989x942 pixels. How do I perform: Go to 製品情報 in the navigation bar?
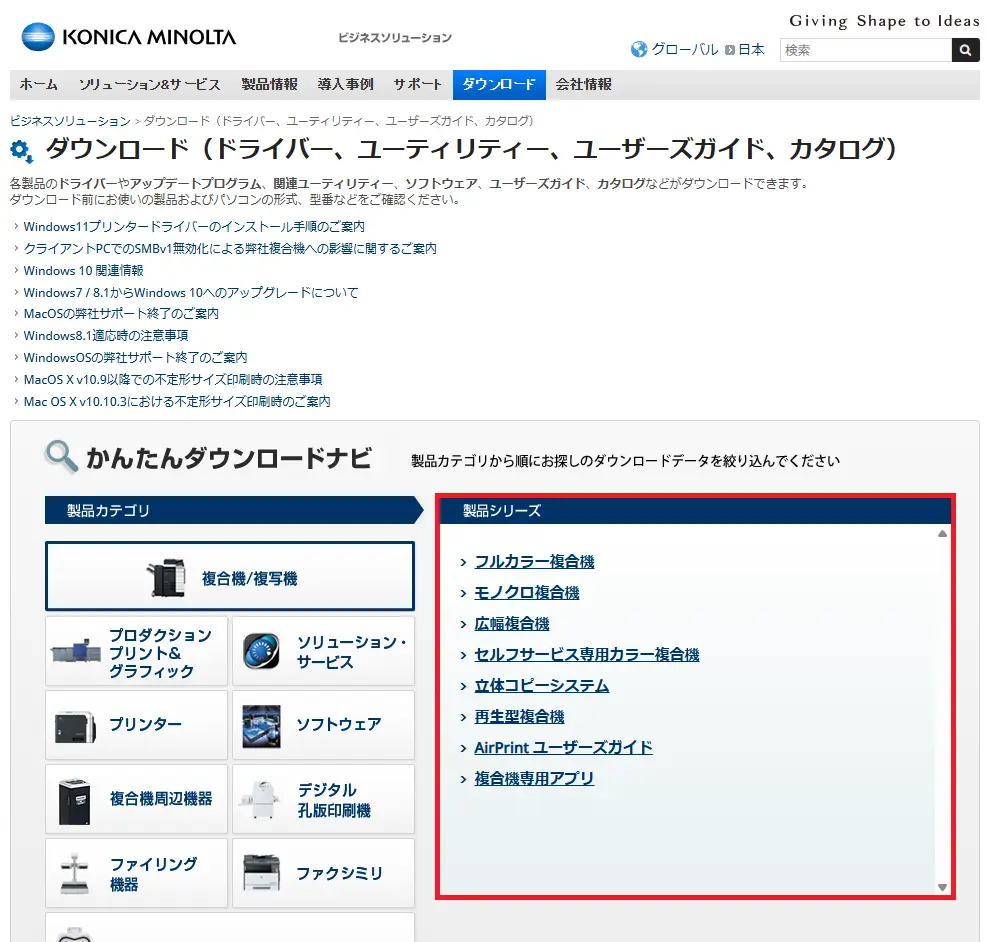[269, 85]
